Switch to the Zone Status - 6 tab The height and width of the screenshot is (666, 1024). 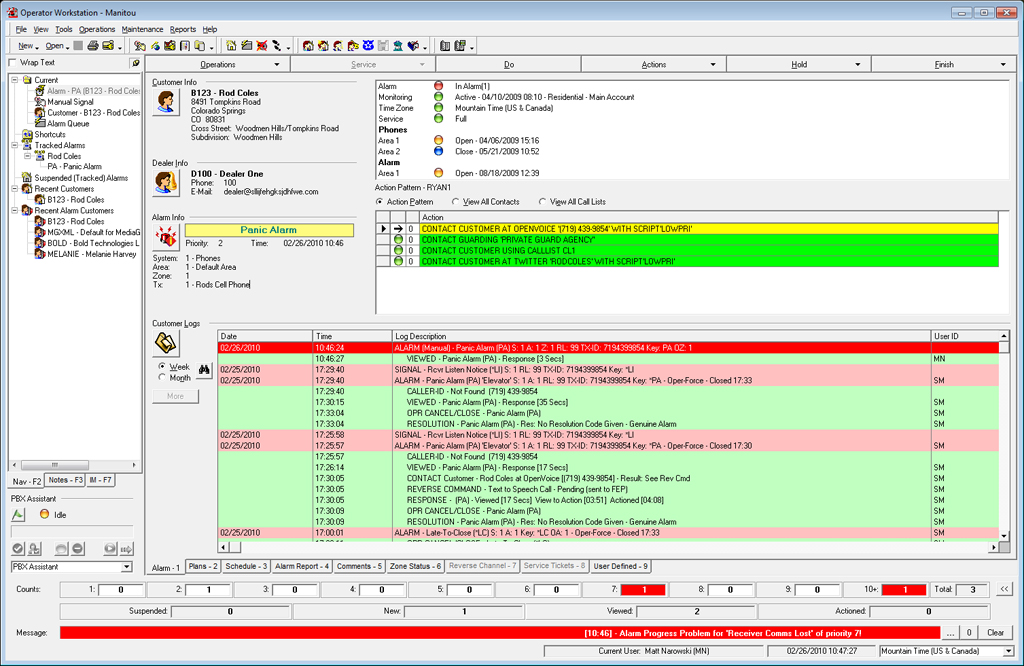pos(415,567)
